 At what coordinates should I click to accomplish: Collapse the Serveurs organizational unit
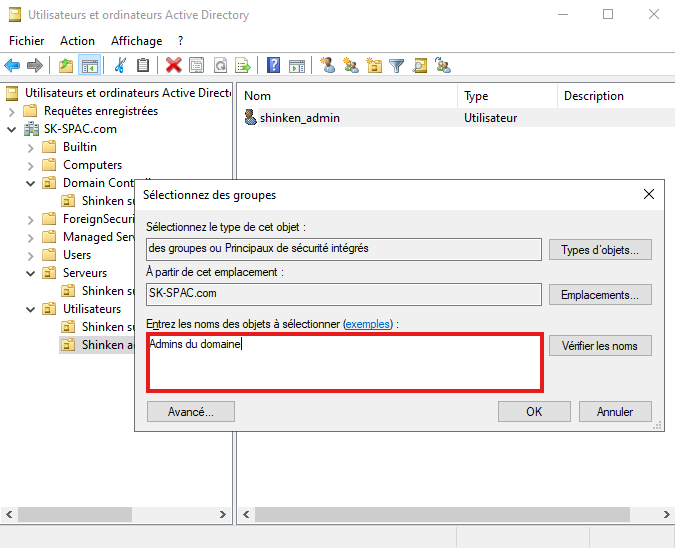30,273
